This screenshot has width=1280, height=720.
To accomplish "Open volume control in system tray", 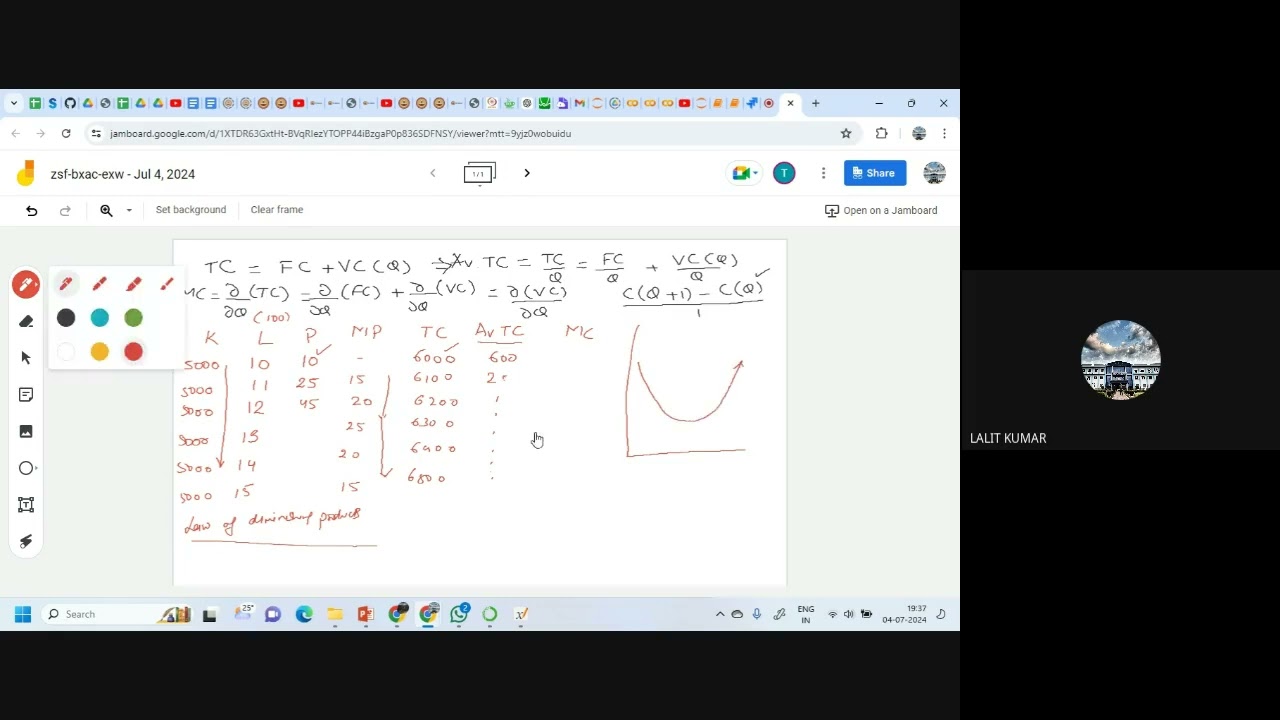I will [848, 614].
